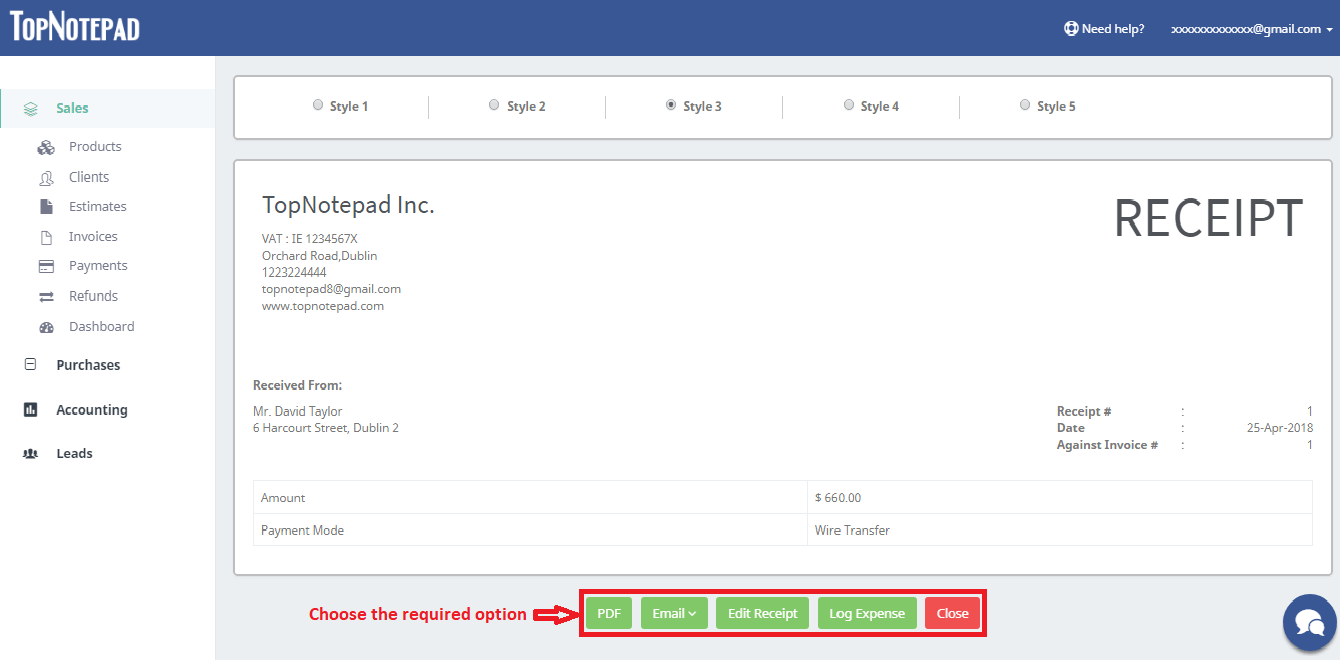Viewport: 1340px width, 660px height.
Task: Click the Dashboard gauge icon
Action: pos(46,327)
